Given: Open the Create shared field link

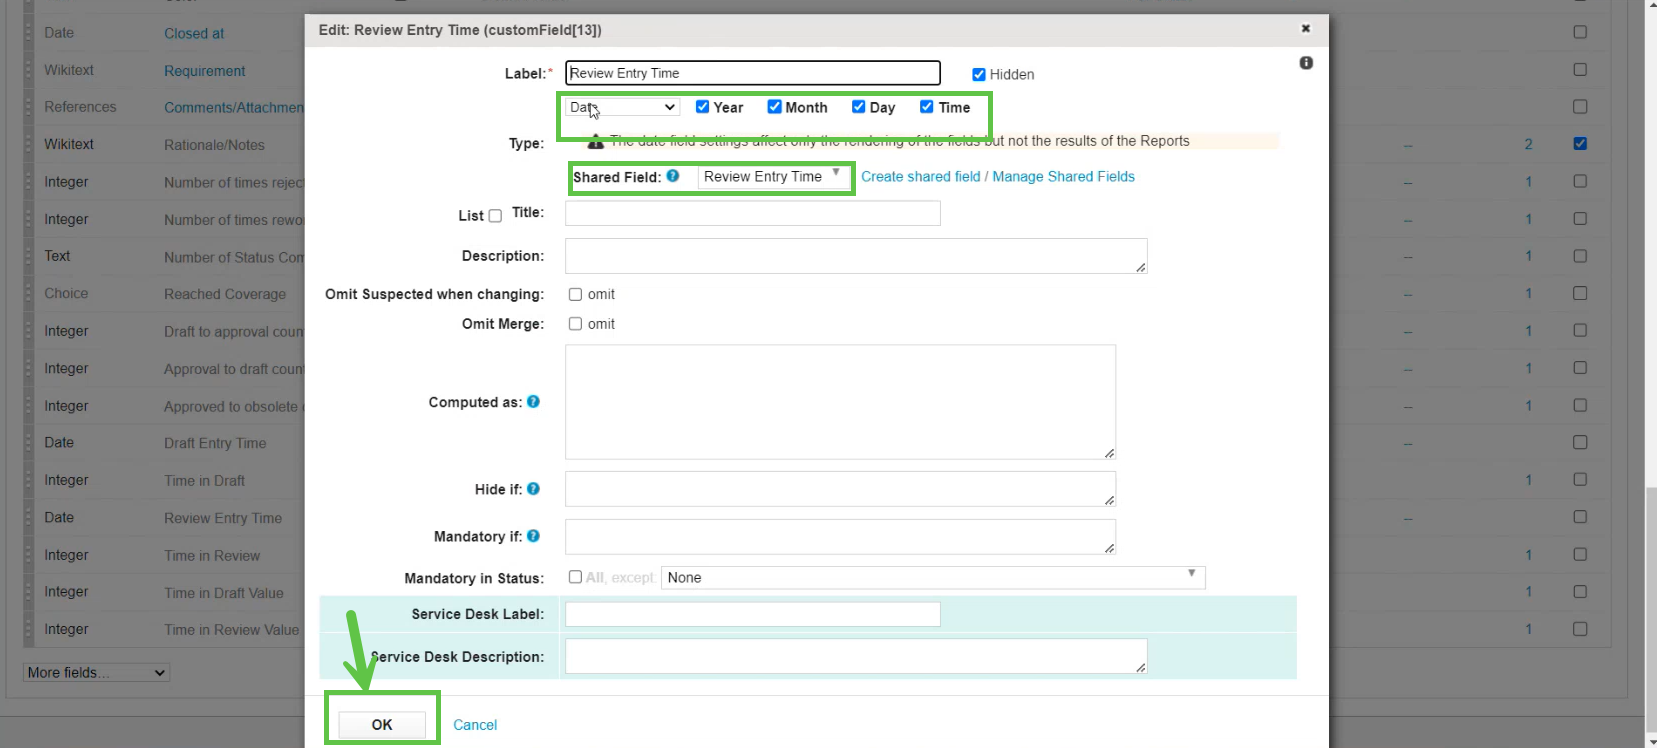Looking at the screenshot, I should tap(920, 177).
